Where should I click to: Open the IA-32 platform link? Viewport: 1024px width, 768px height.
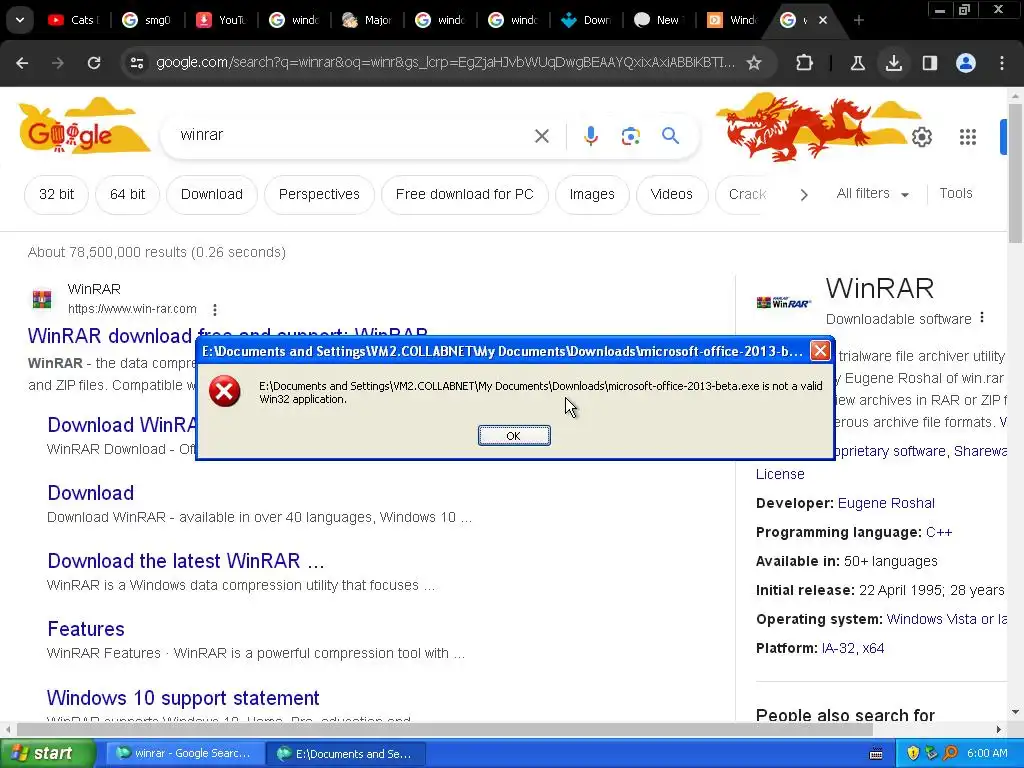coord(839,648)
